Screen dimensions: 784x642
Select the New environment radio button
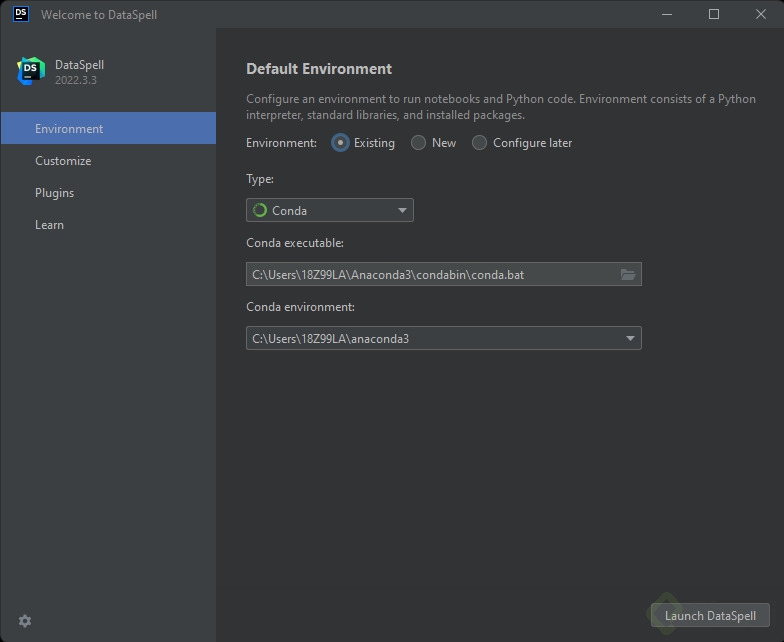418,143
